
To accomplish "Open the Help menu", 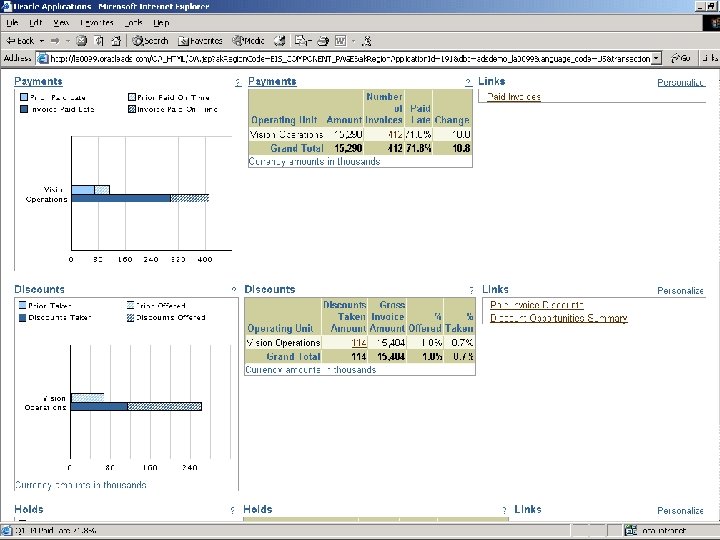I will 161,22.
